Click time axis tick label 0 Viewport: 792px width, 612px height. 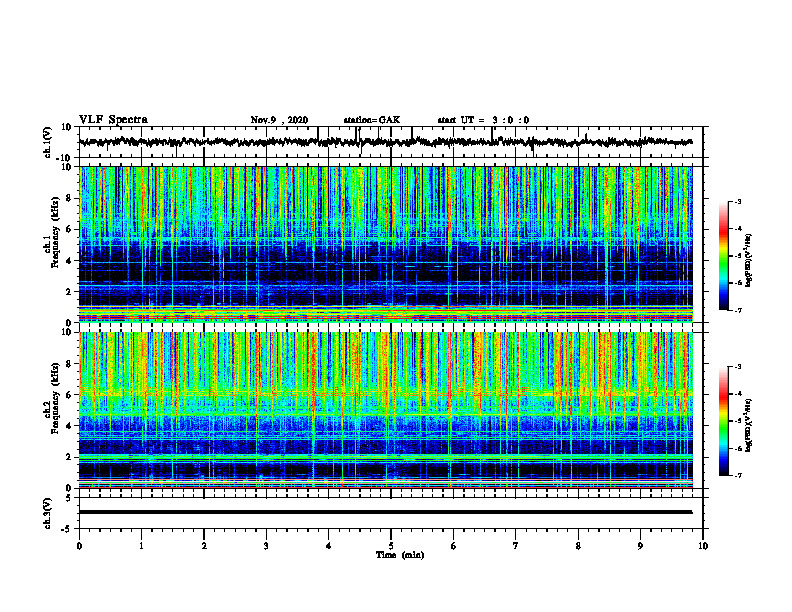79,546
